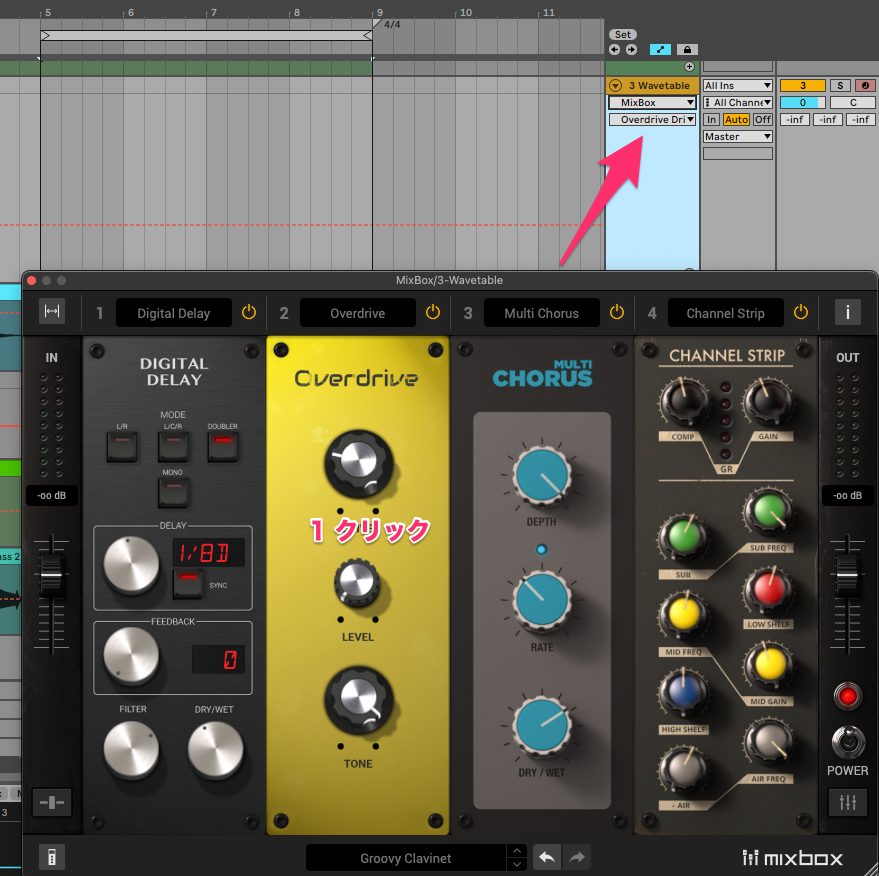Click the Auto monitor button
The width and height of the screenshot is (879, 876).
736,120
